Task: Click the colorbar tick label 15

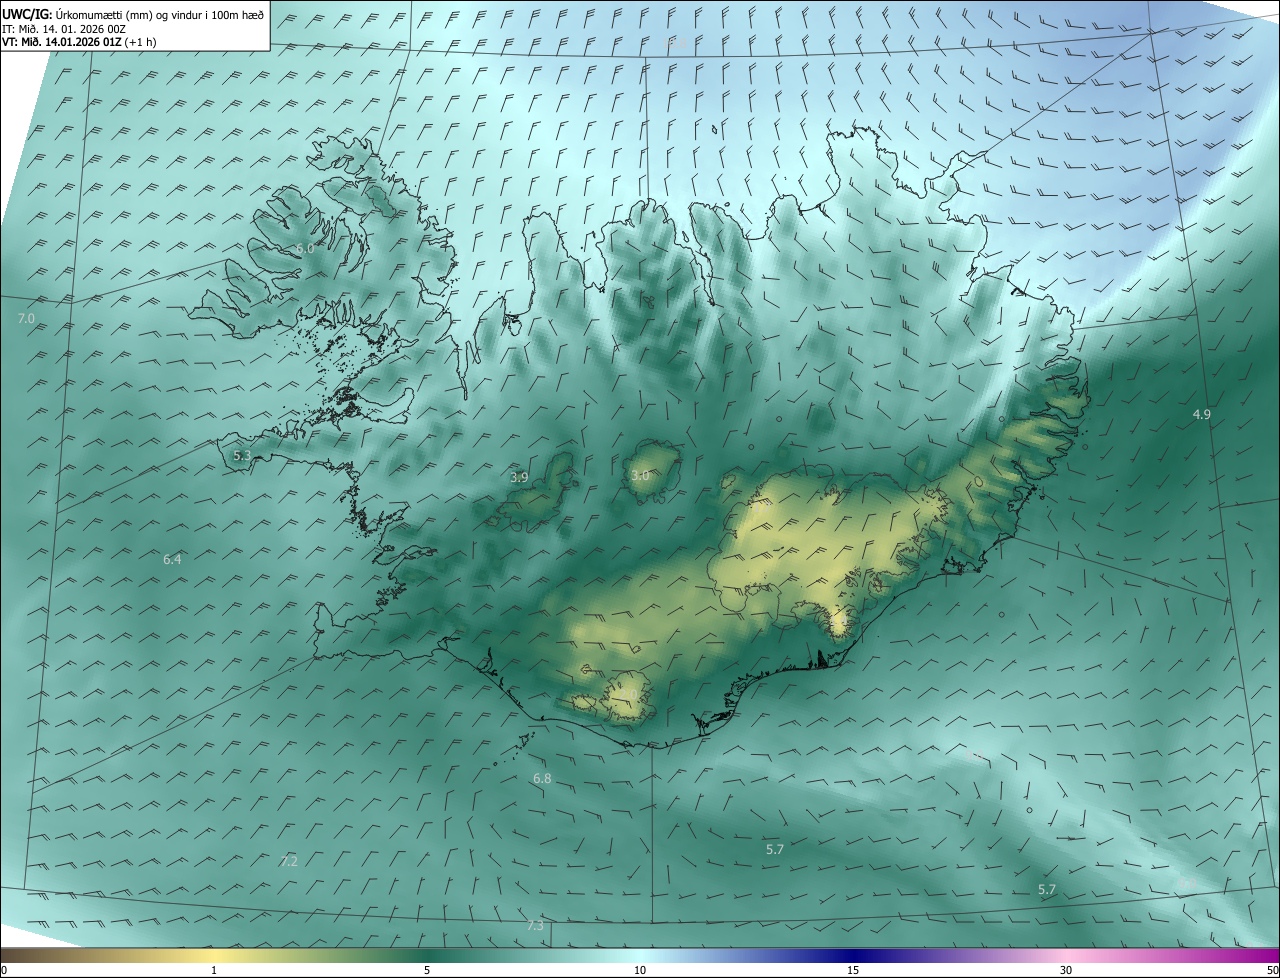Action: pyautogui.click(x=853, y=970)
